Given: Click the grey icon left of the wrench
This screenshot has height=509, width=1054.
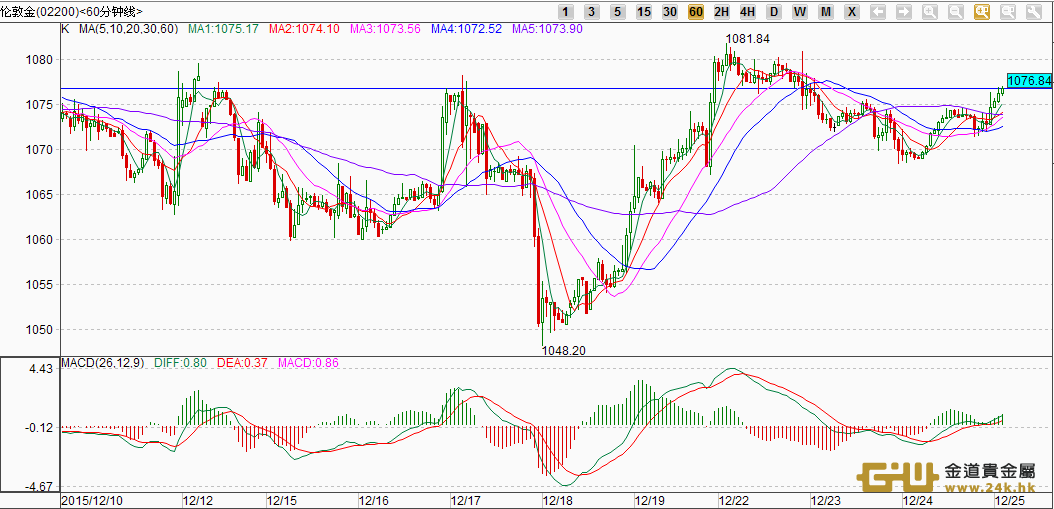Looking at the screenshot, I should click(x=1006, y=12).
